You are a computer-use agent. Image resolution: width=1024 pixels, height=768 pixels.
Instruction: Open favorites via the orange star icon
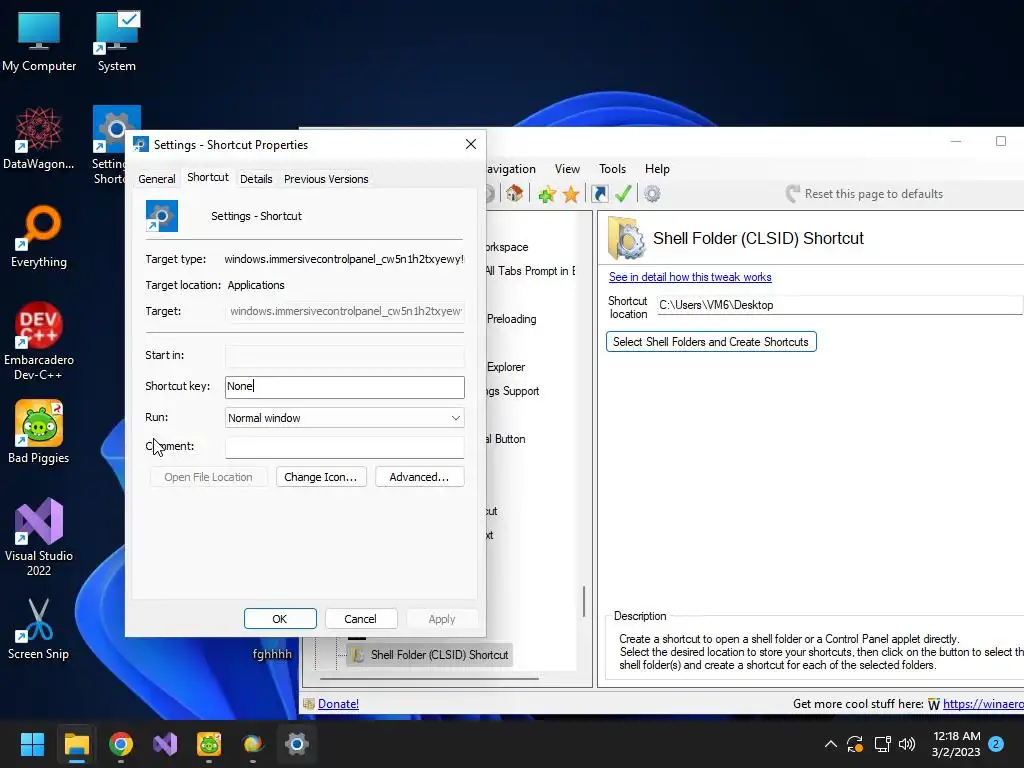[x=571, y=194]
